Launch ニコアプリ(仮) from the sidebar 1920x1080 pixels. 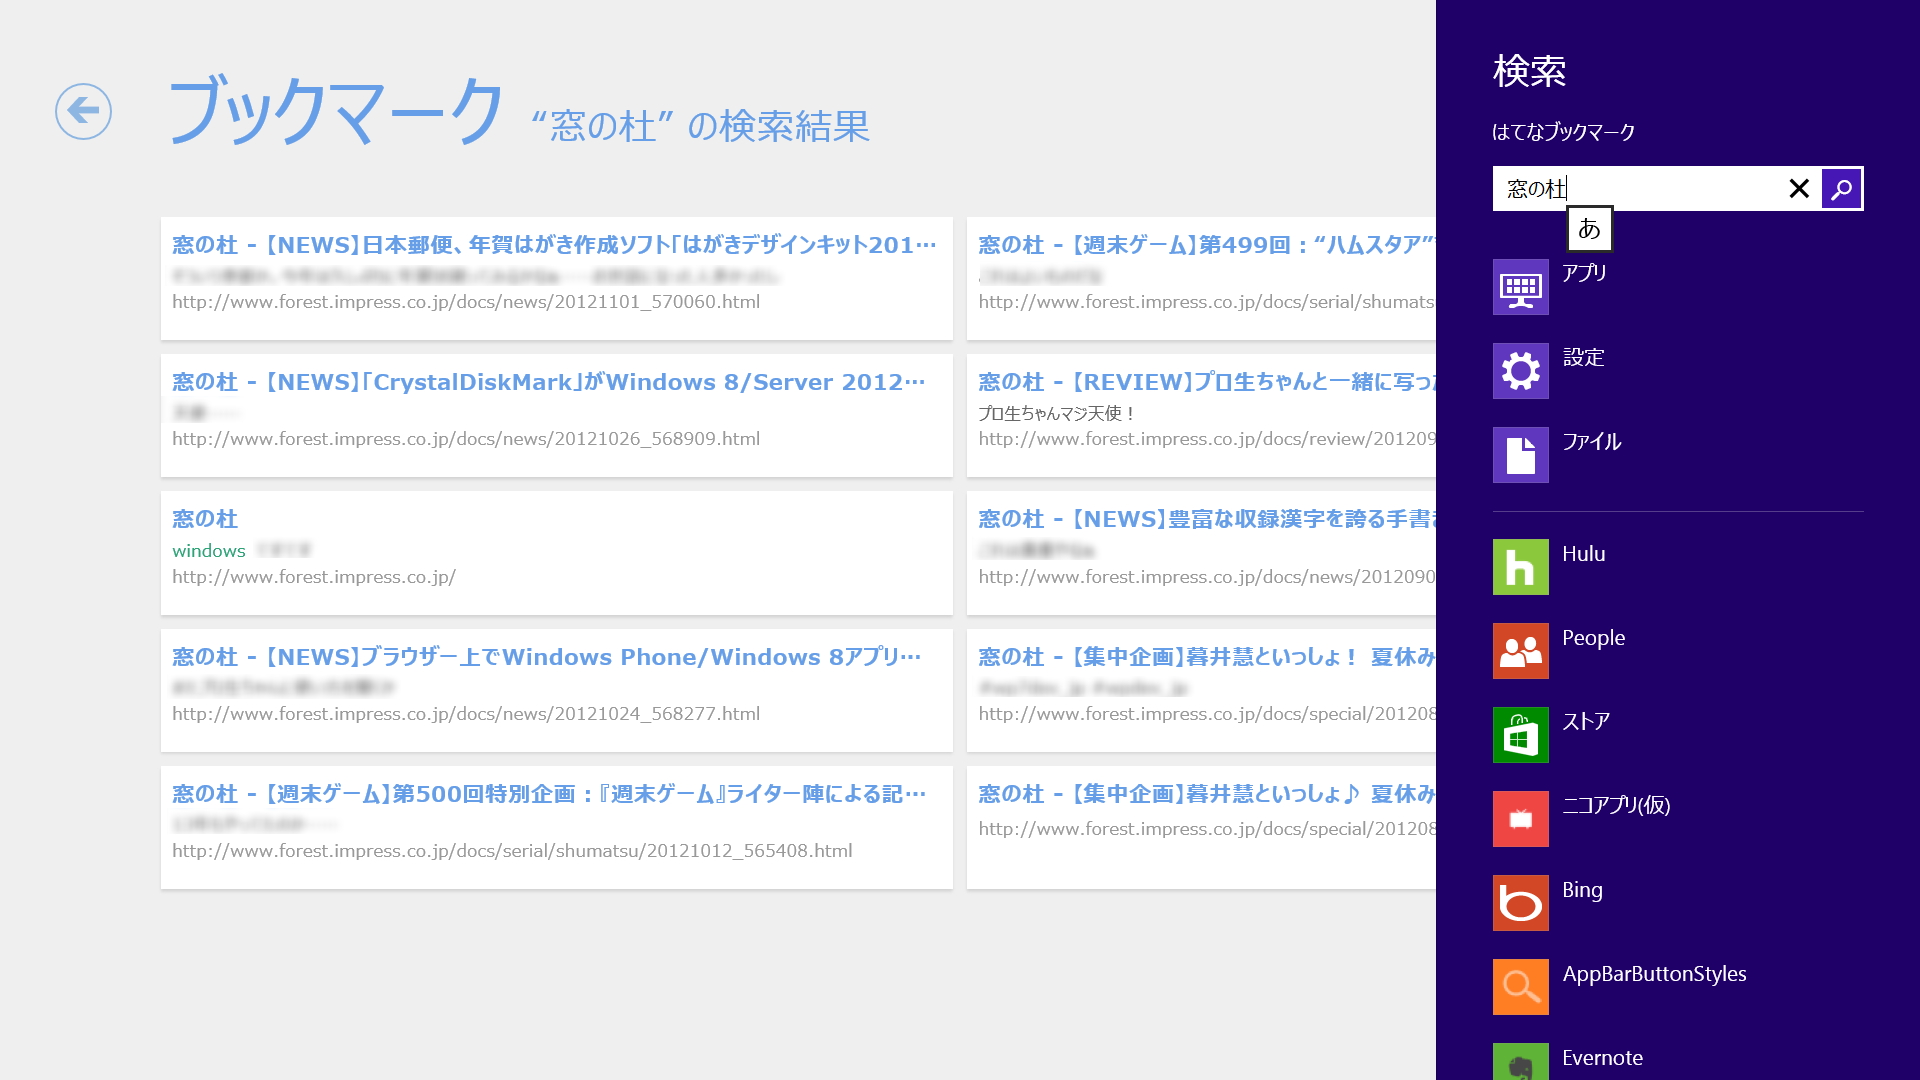point(1520,818)
